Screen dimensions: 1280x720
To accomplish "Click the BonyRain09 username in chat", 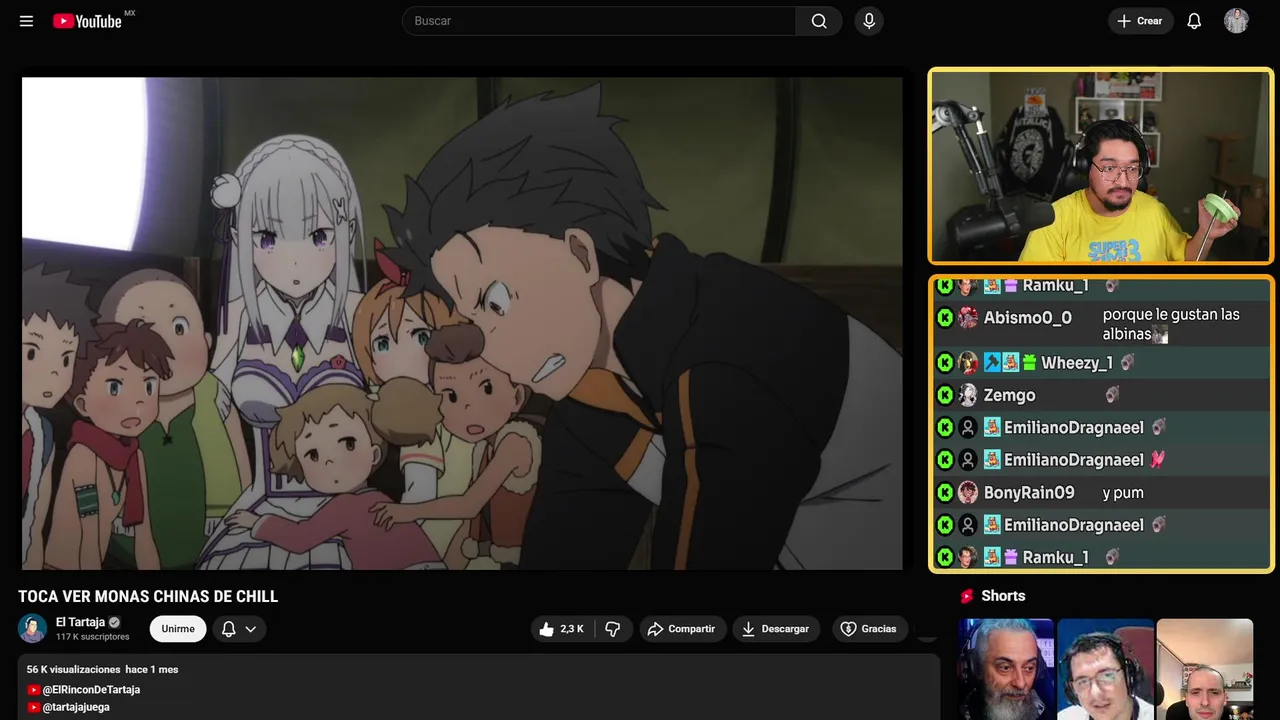I will click(x=1029, y=493).
